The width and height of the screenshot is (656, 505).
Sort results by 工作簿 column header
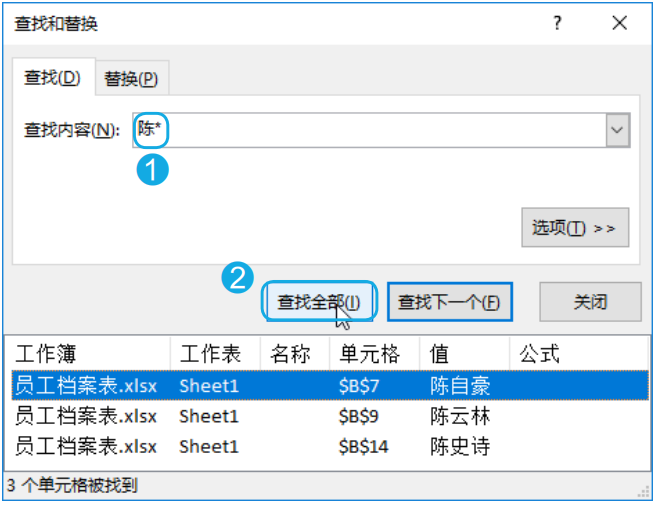click(x=87, y=354)
